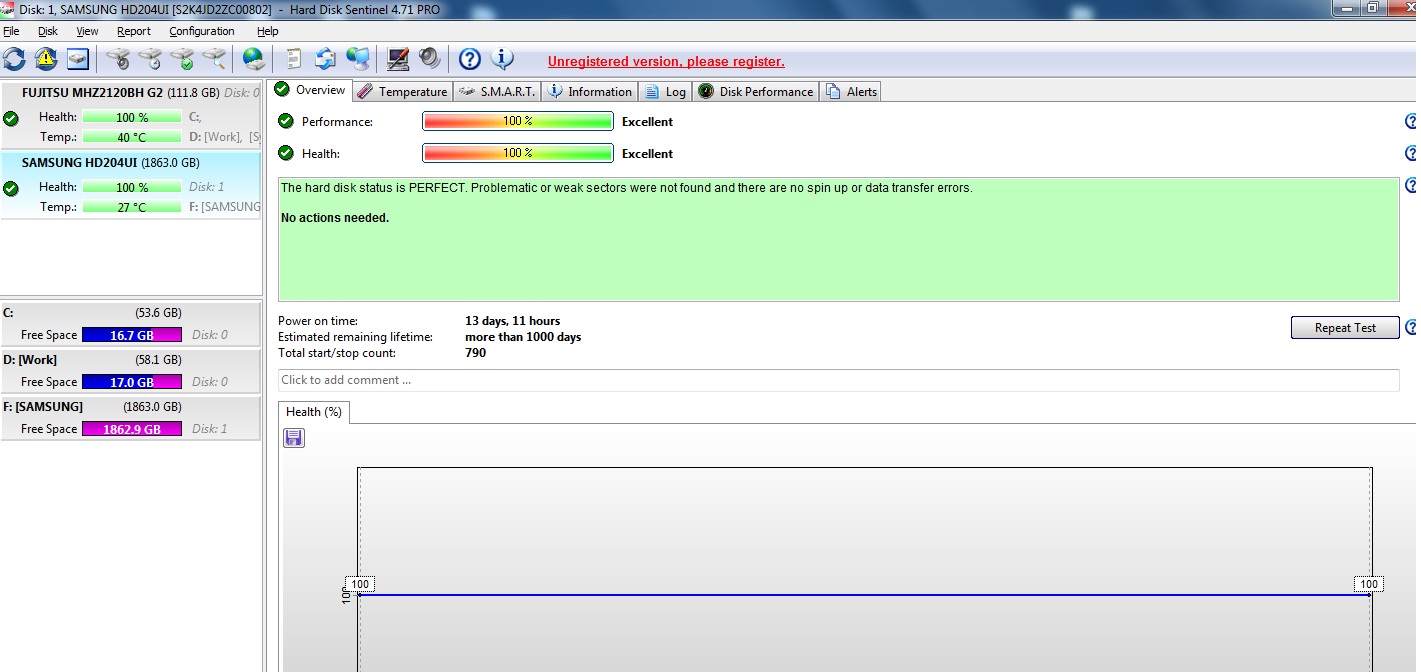This screenshot has height=672, width=1421.
Task: Click help icon beside Health row
Action: coord(1411,154)
